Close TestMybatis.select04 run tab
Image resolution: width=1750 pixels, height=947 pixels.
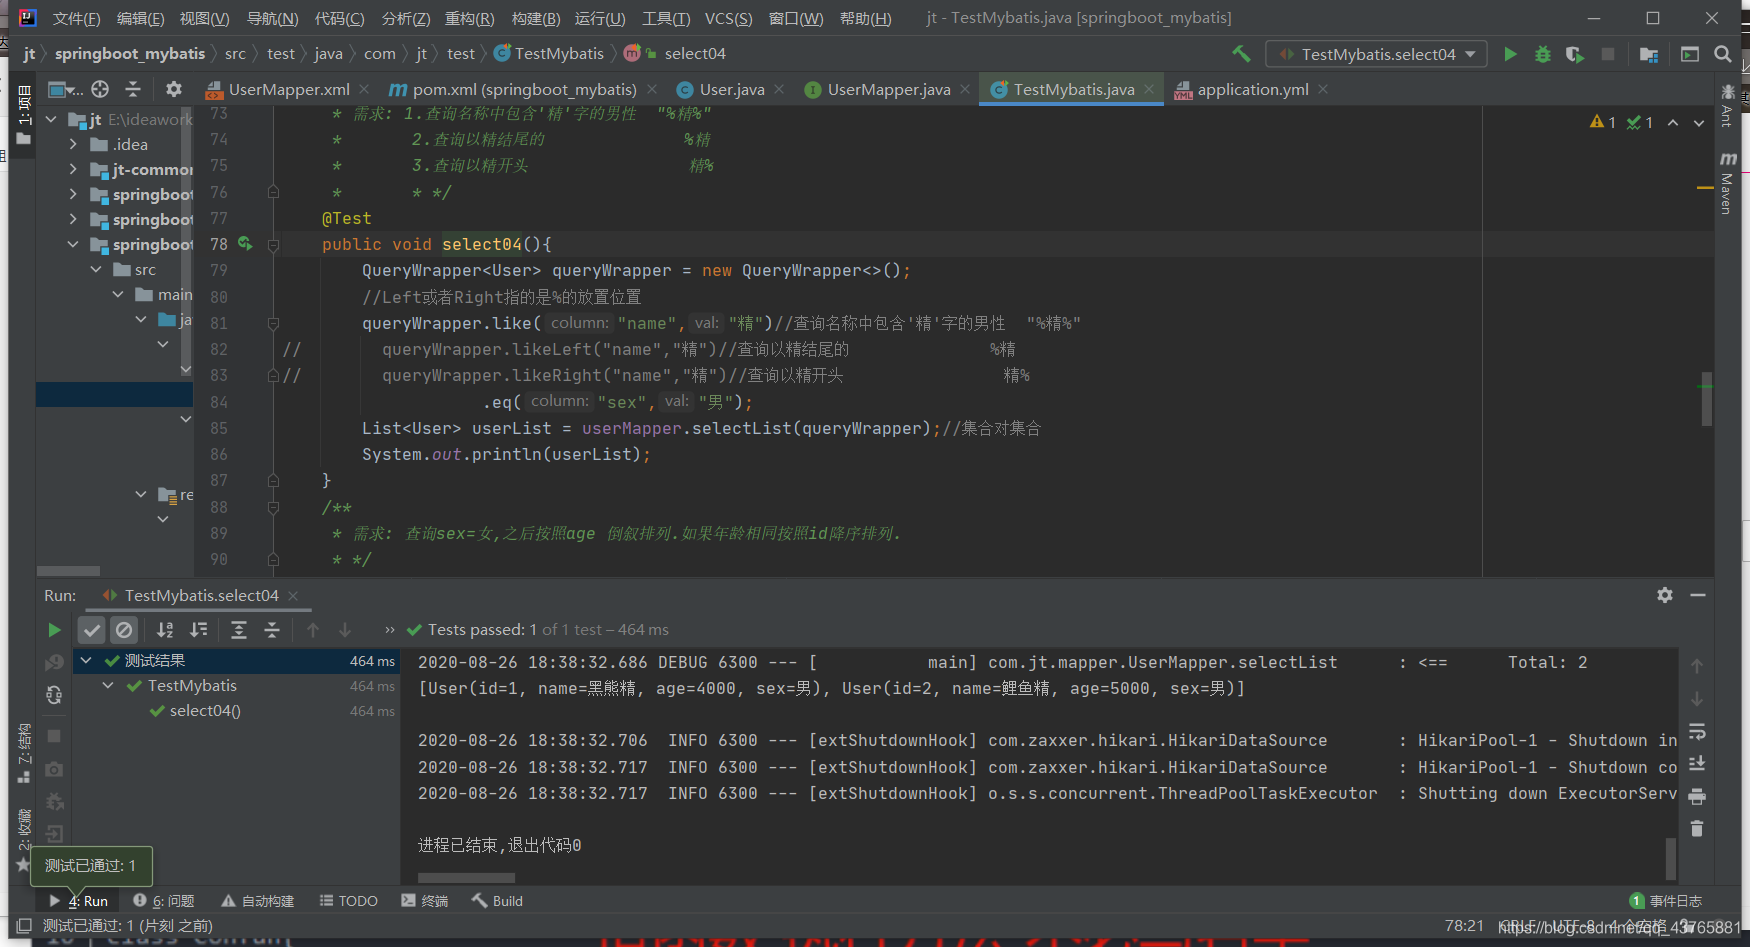293,596
